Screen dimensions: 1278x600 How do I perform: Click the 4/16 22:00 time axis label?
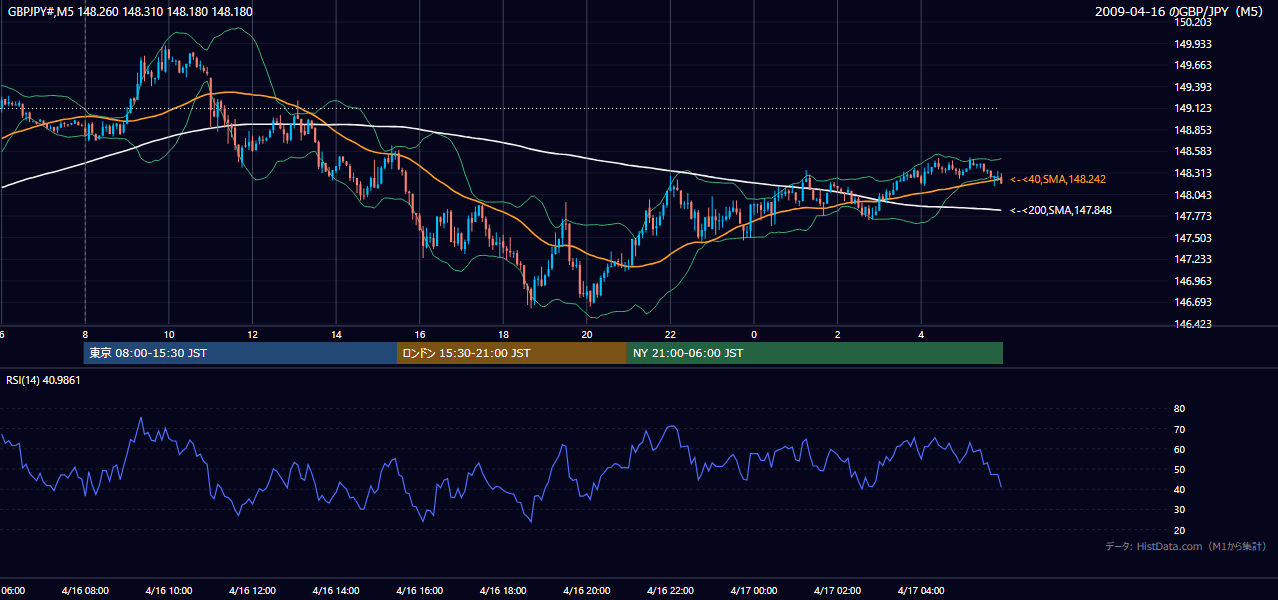[670, 590]
